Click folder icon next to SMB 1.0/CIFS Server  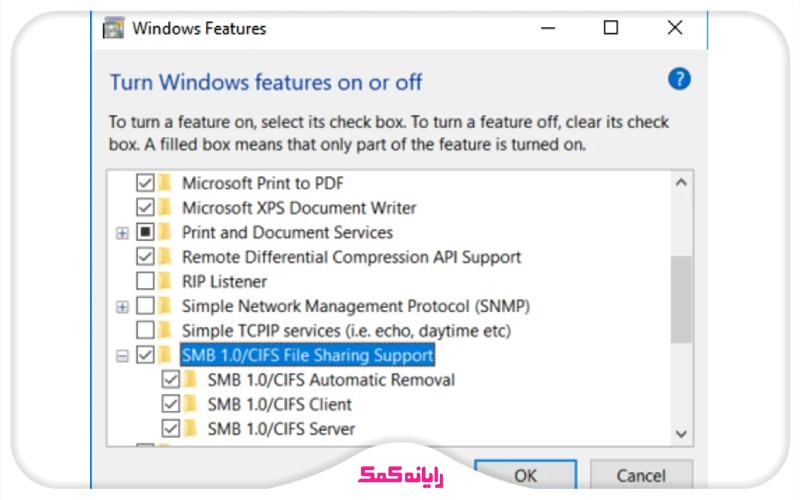coord(190,429)
